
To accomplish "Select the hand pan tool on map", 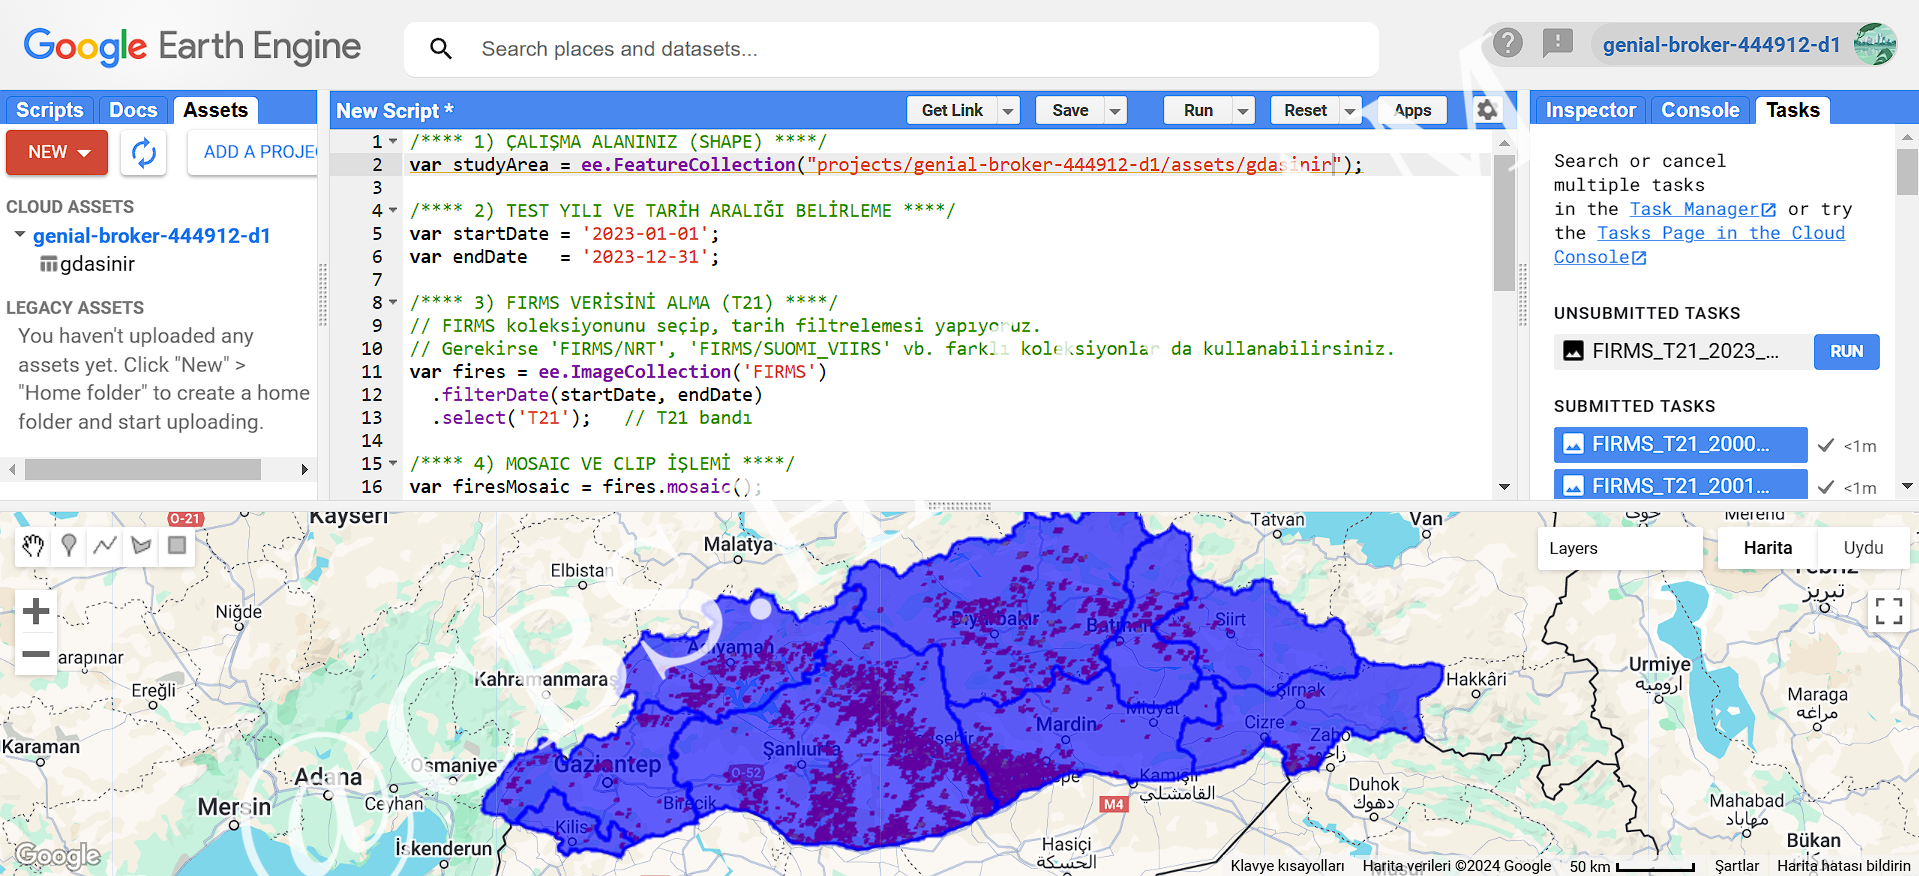I will pos(33,545).
